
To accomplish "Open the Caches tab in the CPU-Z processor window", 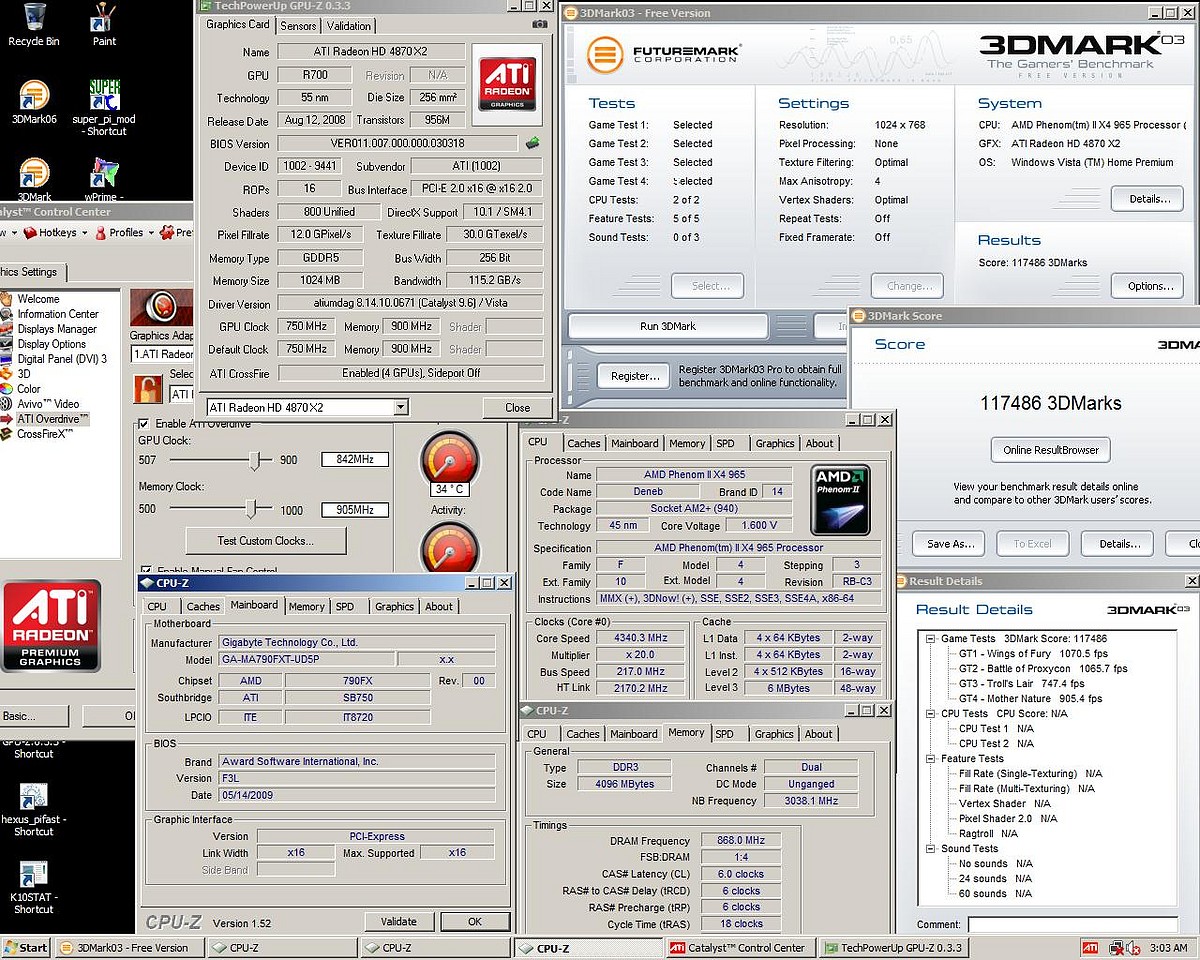I will pos(584,443).
